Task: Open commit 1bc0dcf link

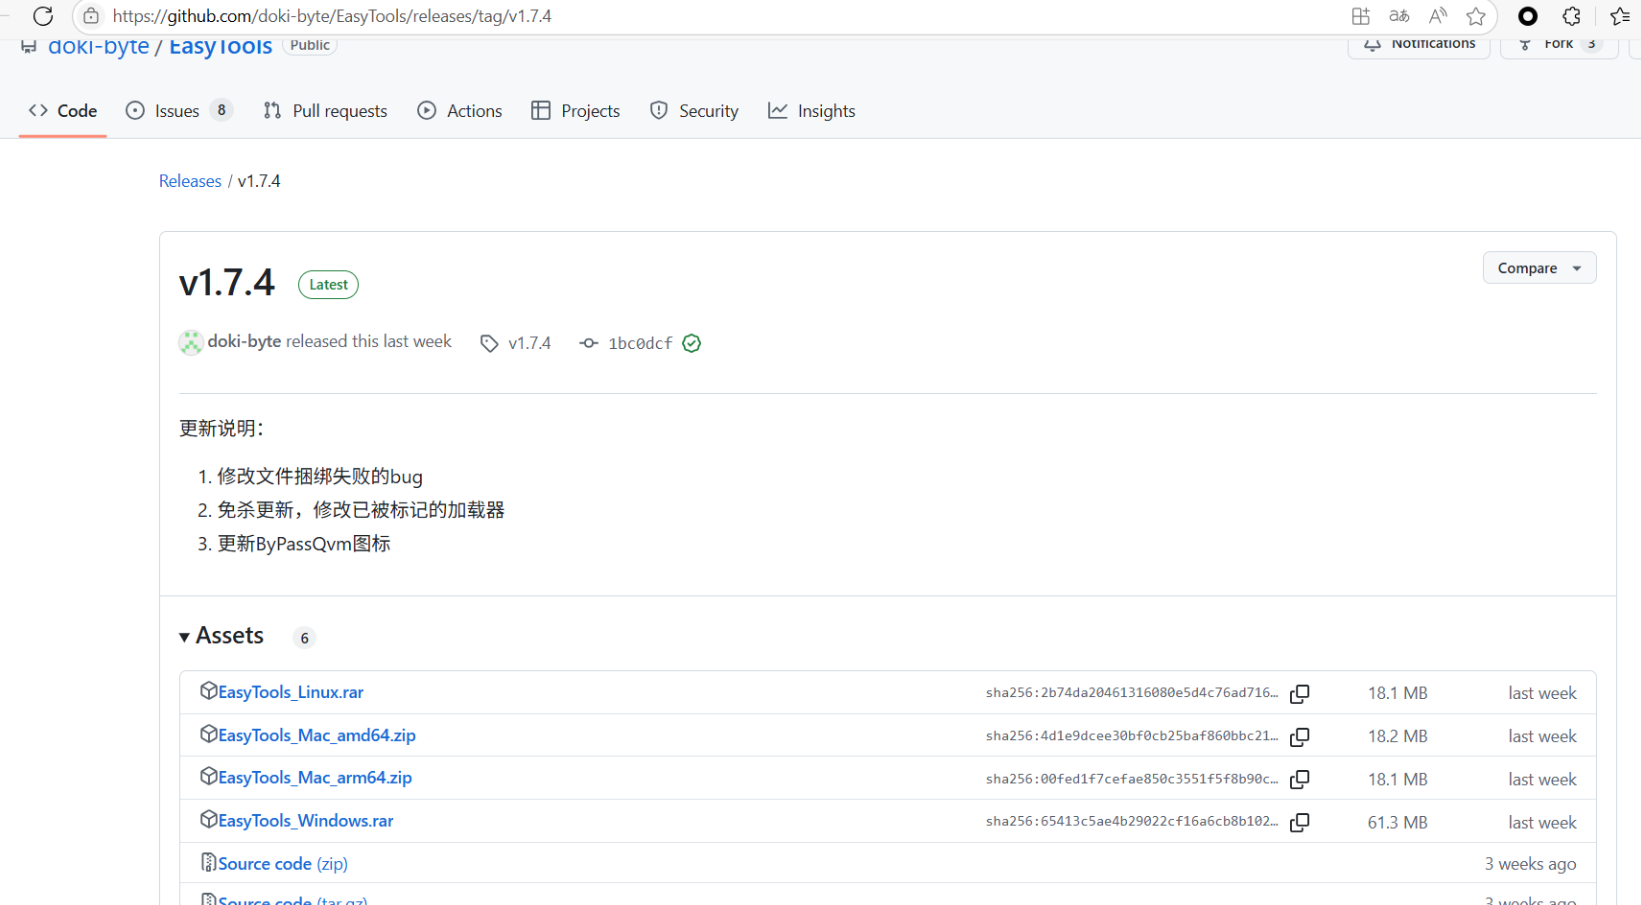Action: (x=640, y=343)
